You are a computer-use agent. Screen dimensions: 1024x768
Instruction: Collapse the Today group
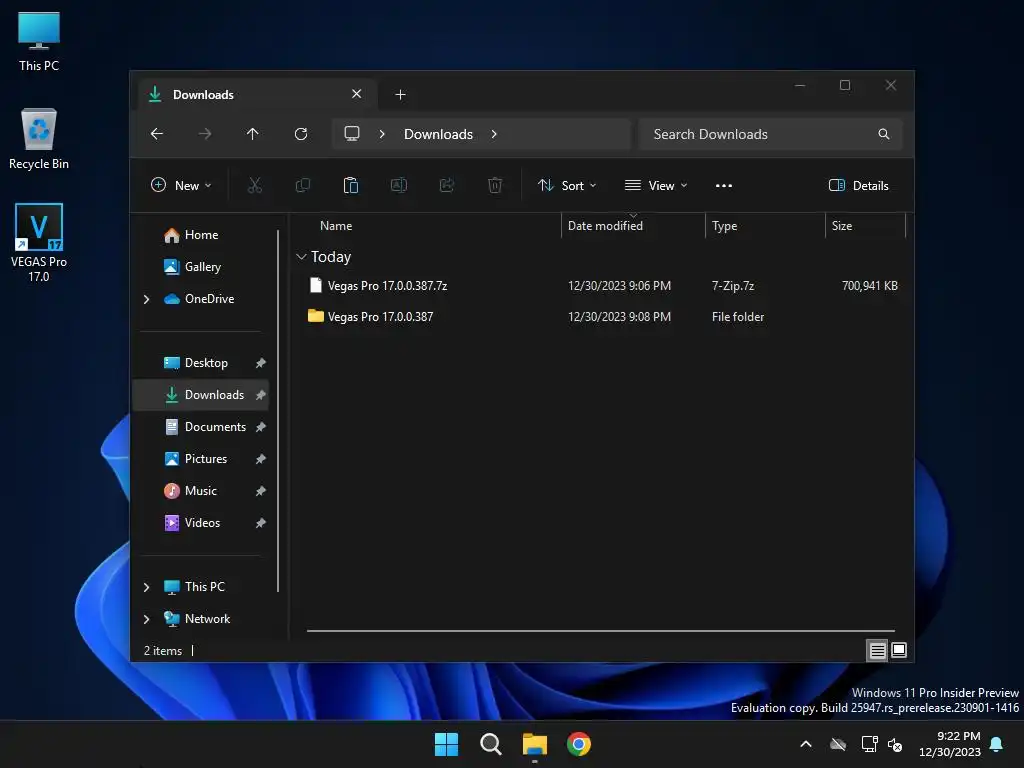[x=301, y=257]
